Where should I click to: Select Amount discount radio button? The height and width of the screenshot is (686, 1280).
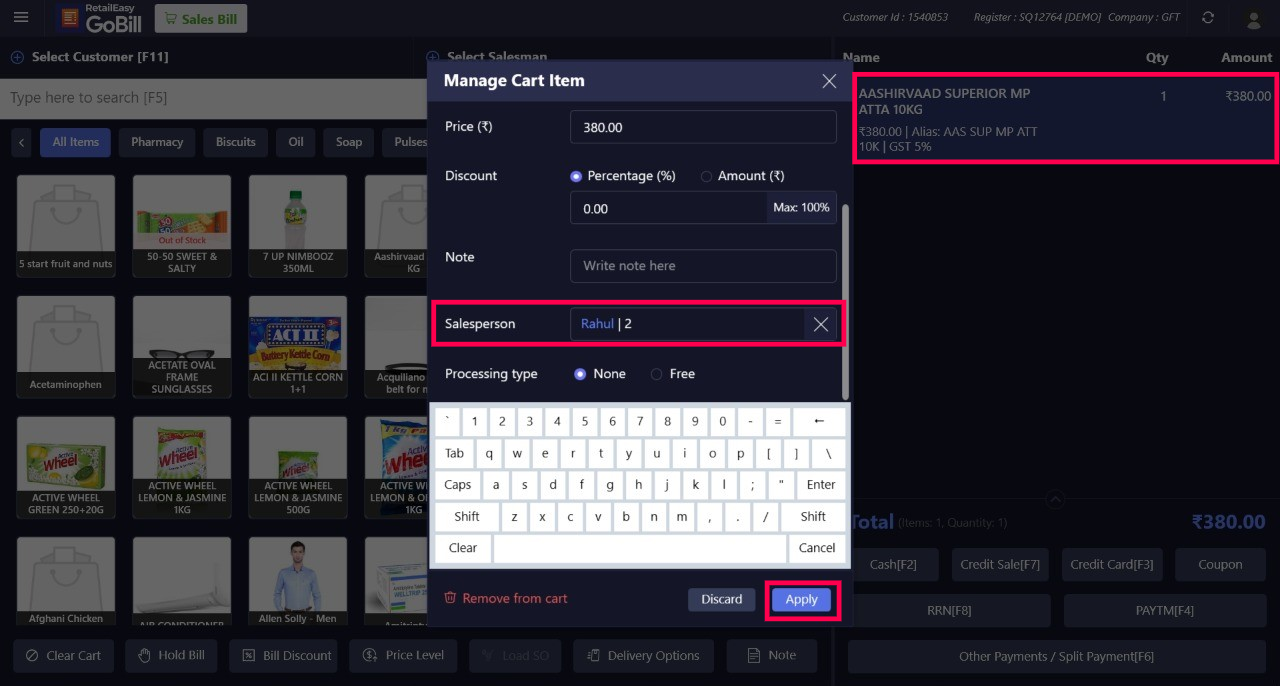pos(706,176)
